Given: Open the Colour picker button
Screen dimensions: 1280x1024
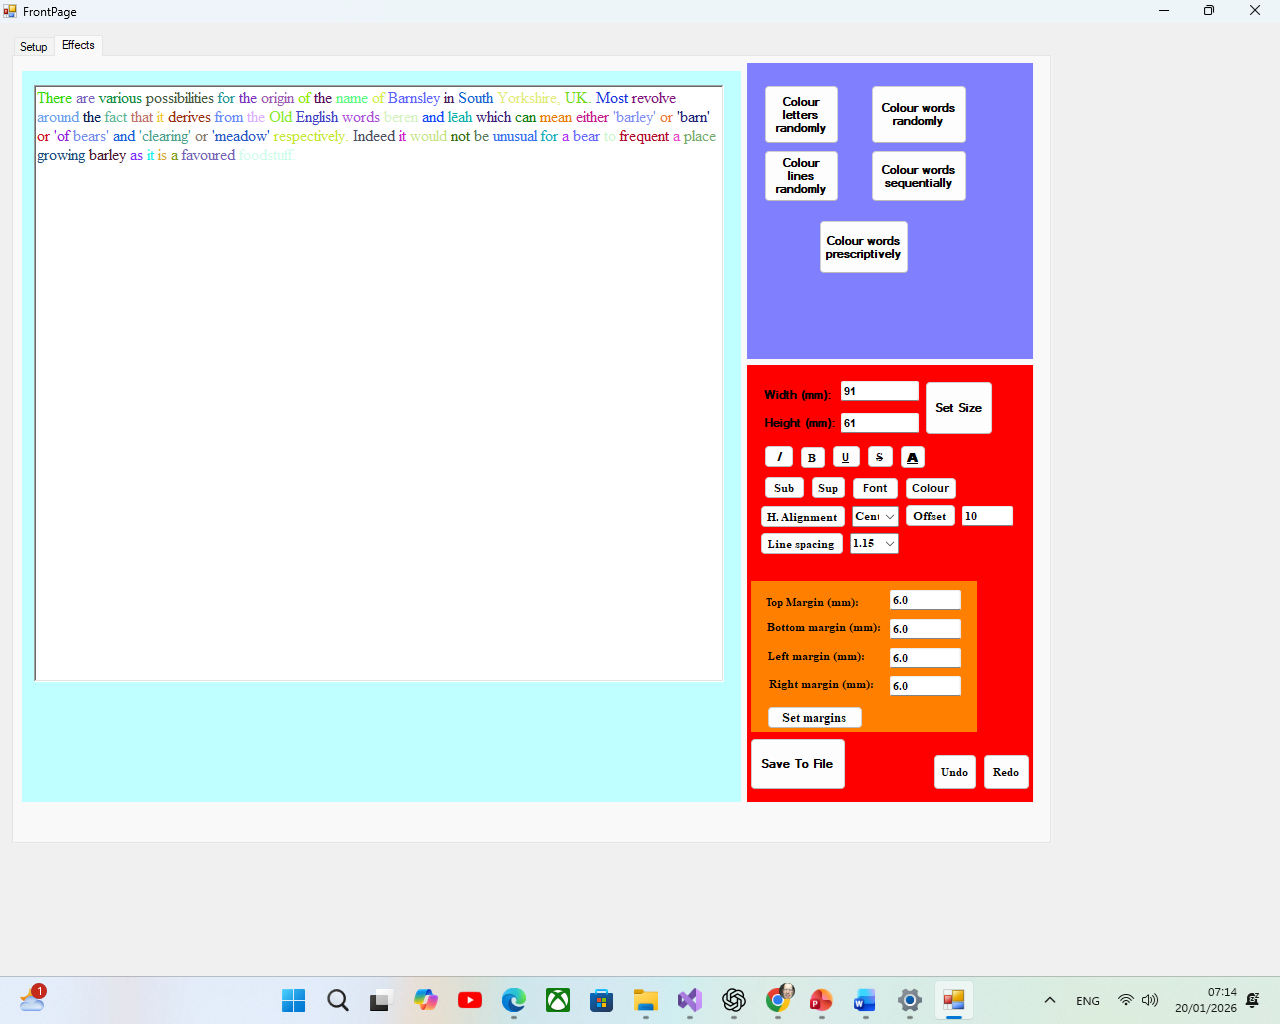Looking at the screenshot, I should [930, 488].
